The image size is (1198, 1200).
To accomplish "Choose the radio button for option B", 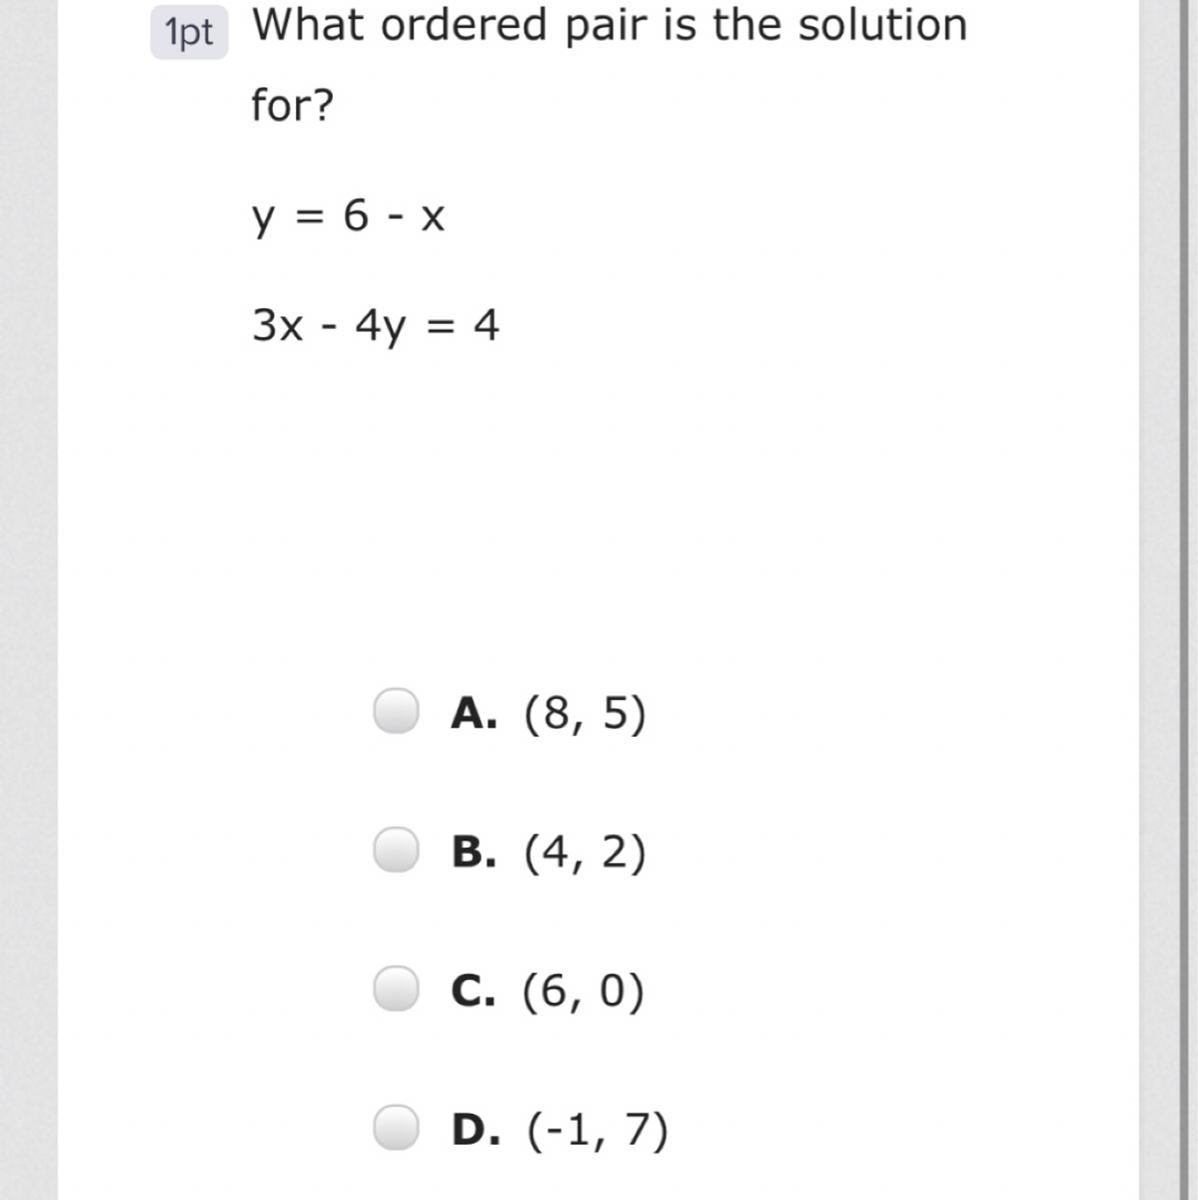I will (x=396, y=850).
